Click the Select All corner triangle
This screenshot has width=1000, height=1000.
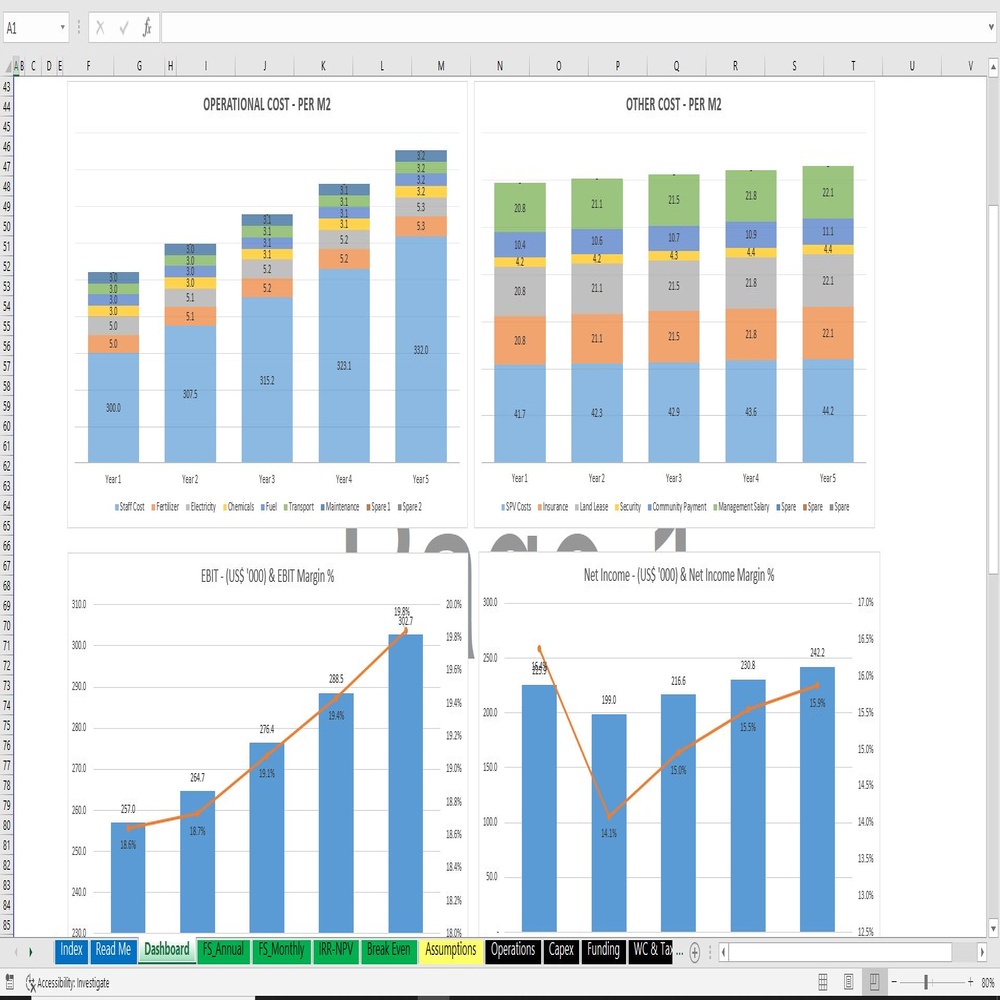9,66
